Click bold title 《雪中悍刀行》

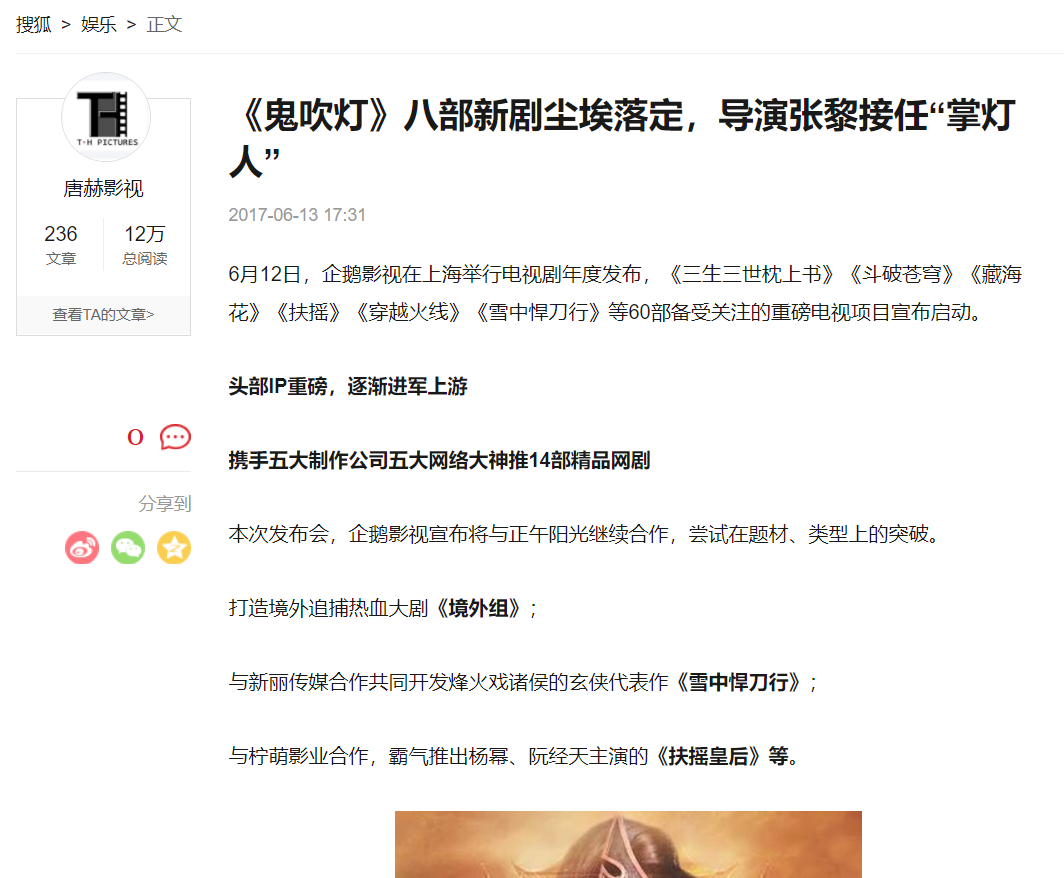(x=738, y=682)
